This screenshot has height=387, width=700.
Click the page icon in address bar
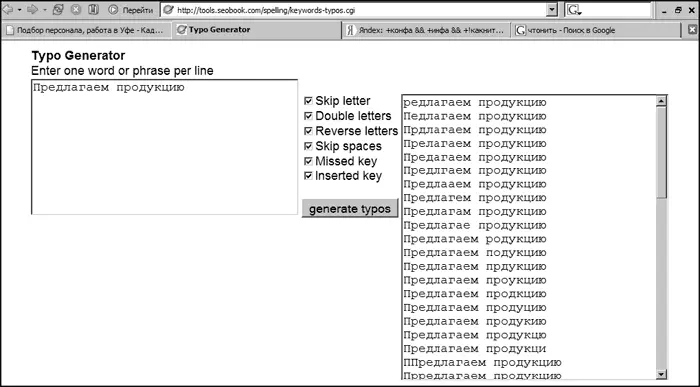pyautogui.click(x=168, y=10)
